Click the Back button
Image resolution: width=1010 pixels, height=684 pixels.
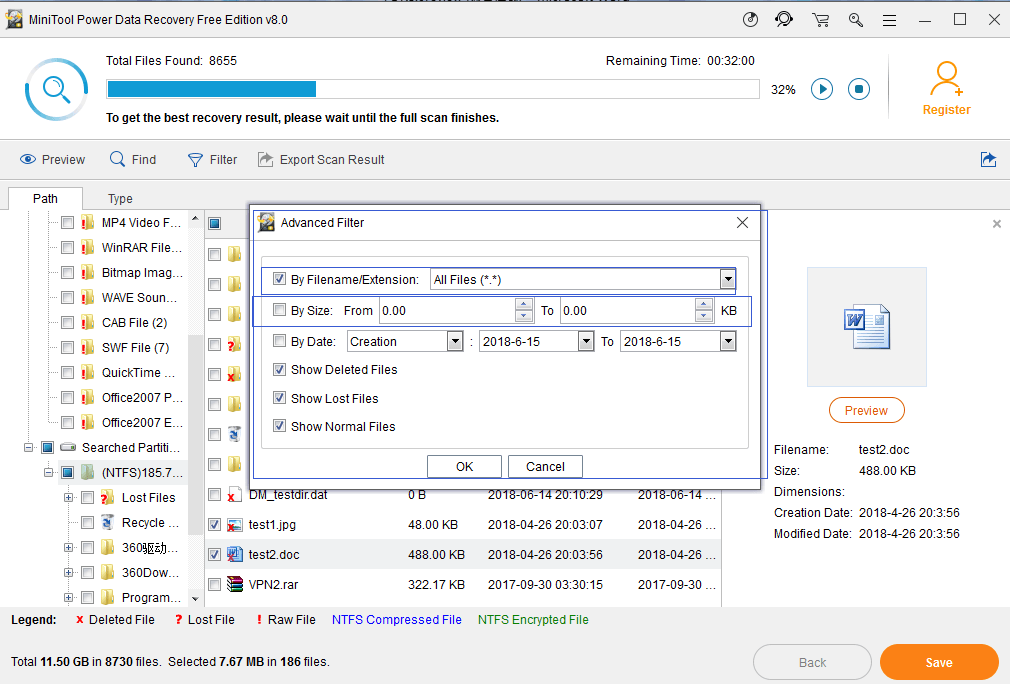812,662
